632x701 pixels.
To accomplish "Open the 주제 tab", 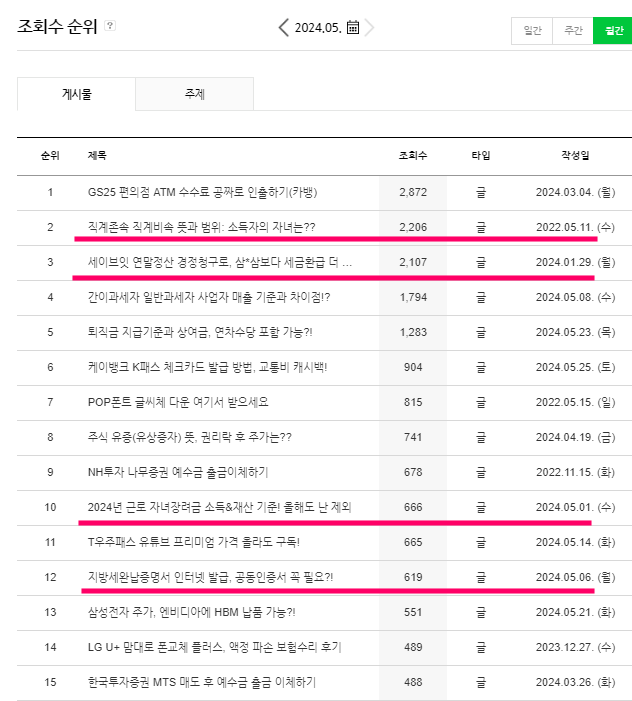I will pos(194,94).
